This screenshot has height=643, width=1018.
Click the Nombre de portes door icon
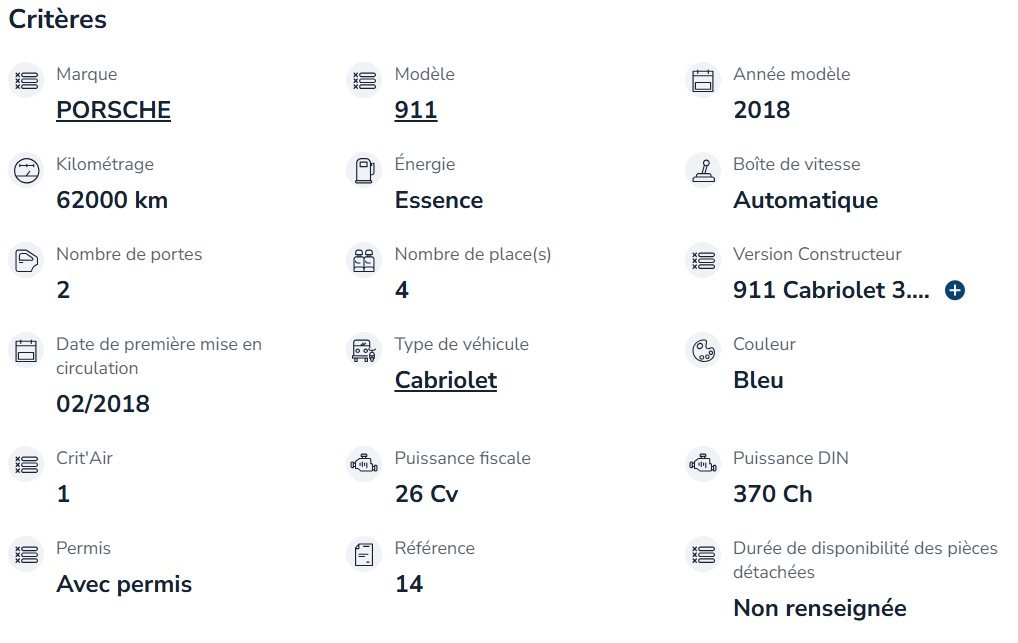[x=27, y=260]
